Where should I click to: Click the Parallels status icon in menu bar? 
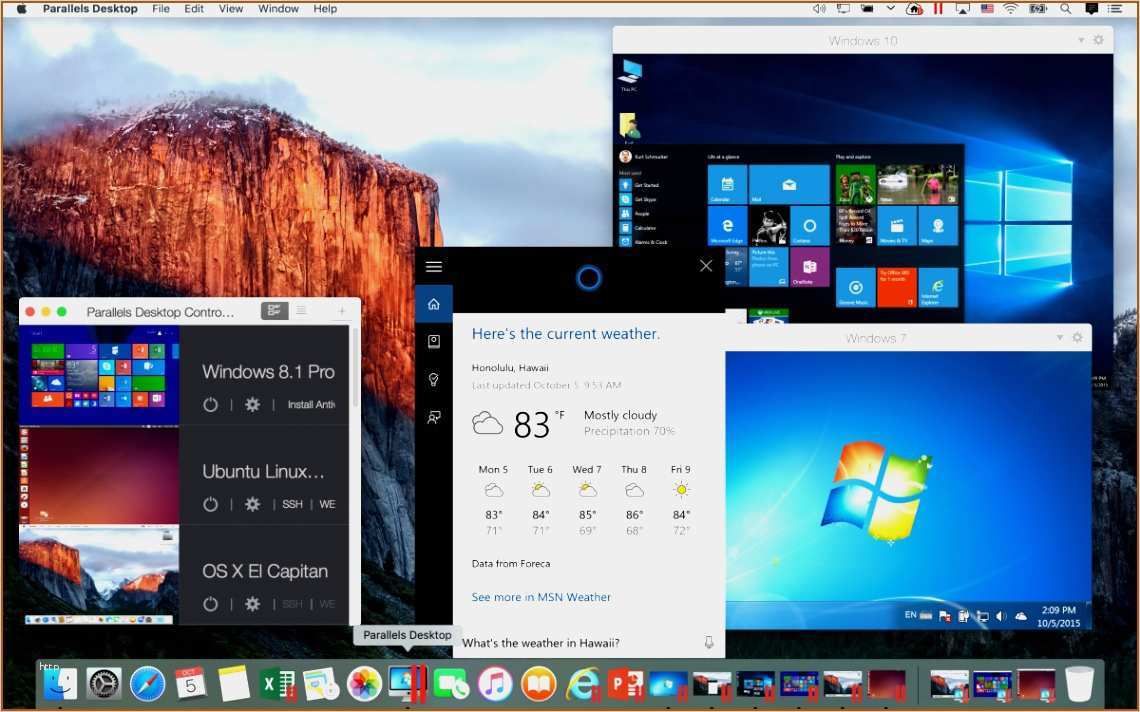pyautogui.click(x=938, y=9)
